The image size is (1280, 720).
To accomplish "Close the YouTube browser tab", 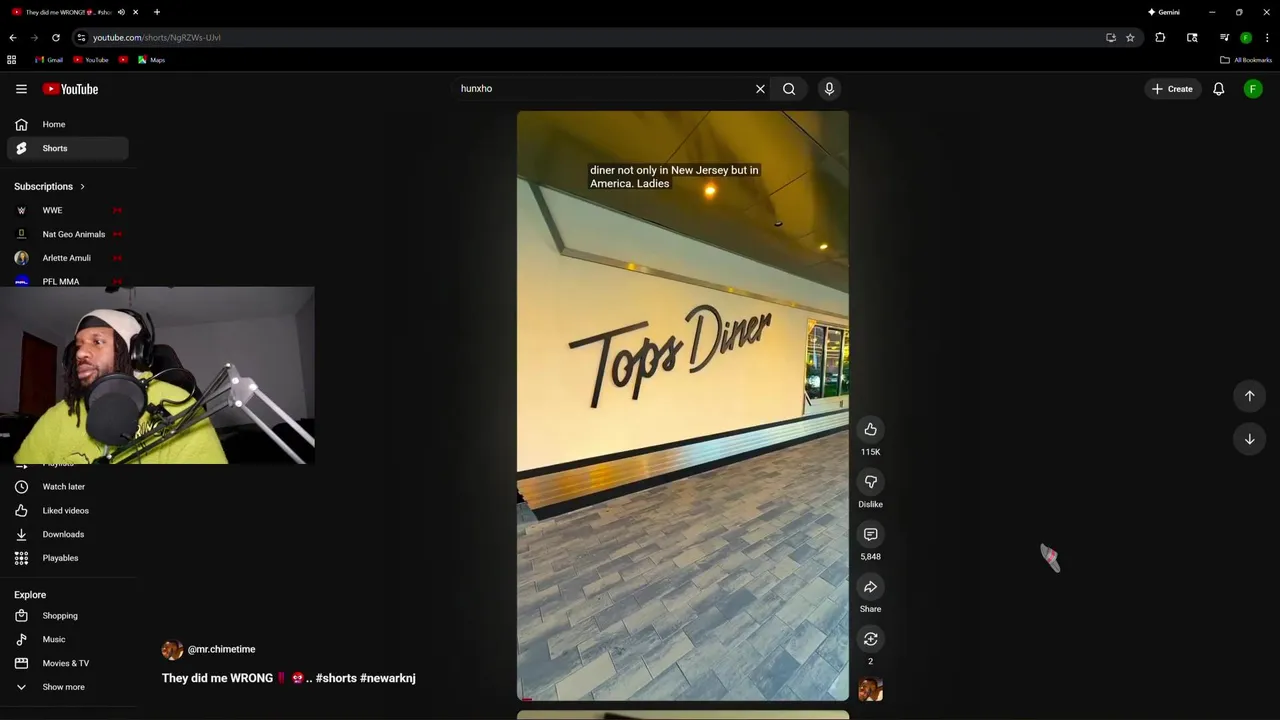I will point(135,12).
